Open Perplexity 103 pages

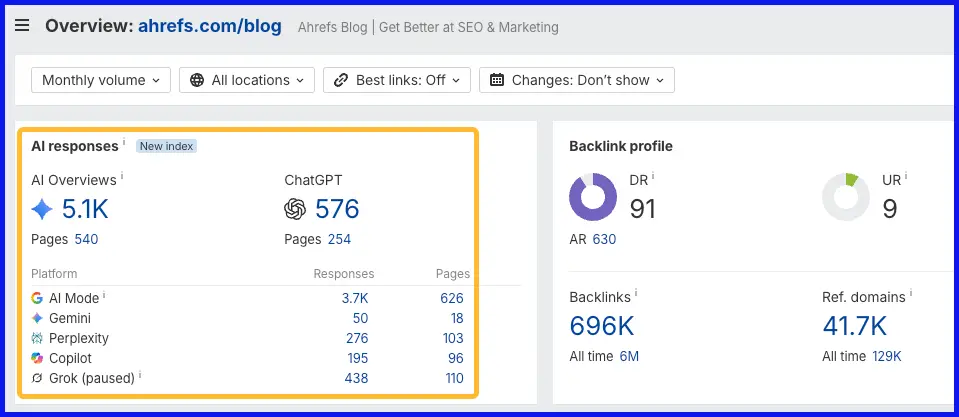(x=453, y=338)
